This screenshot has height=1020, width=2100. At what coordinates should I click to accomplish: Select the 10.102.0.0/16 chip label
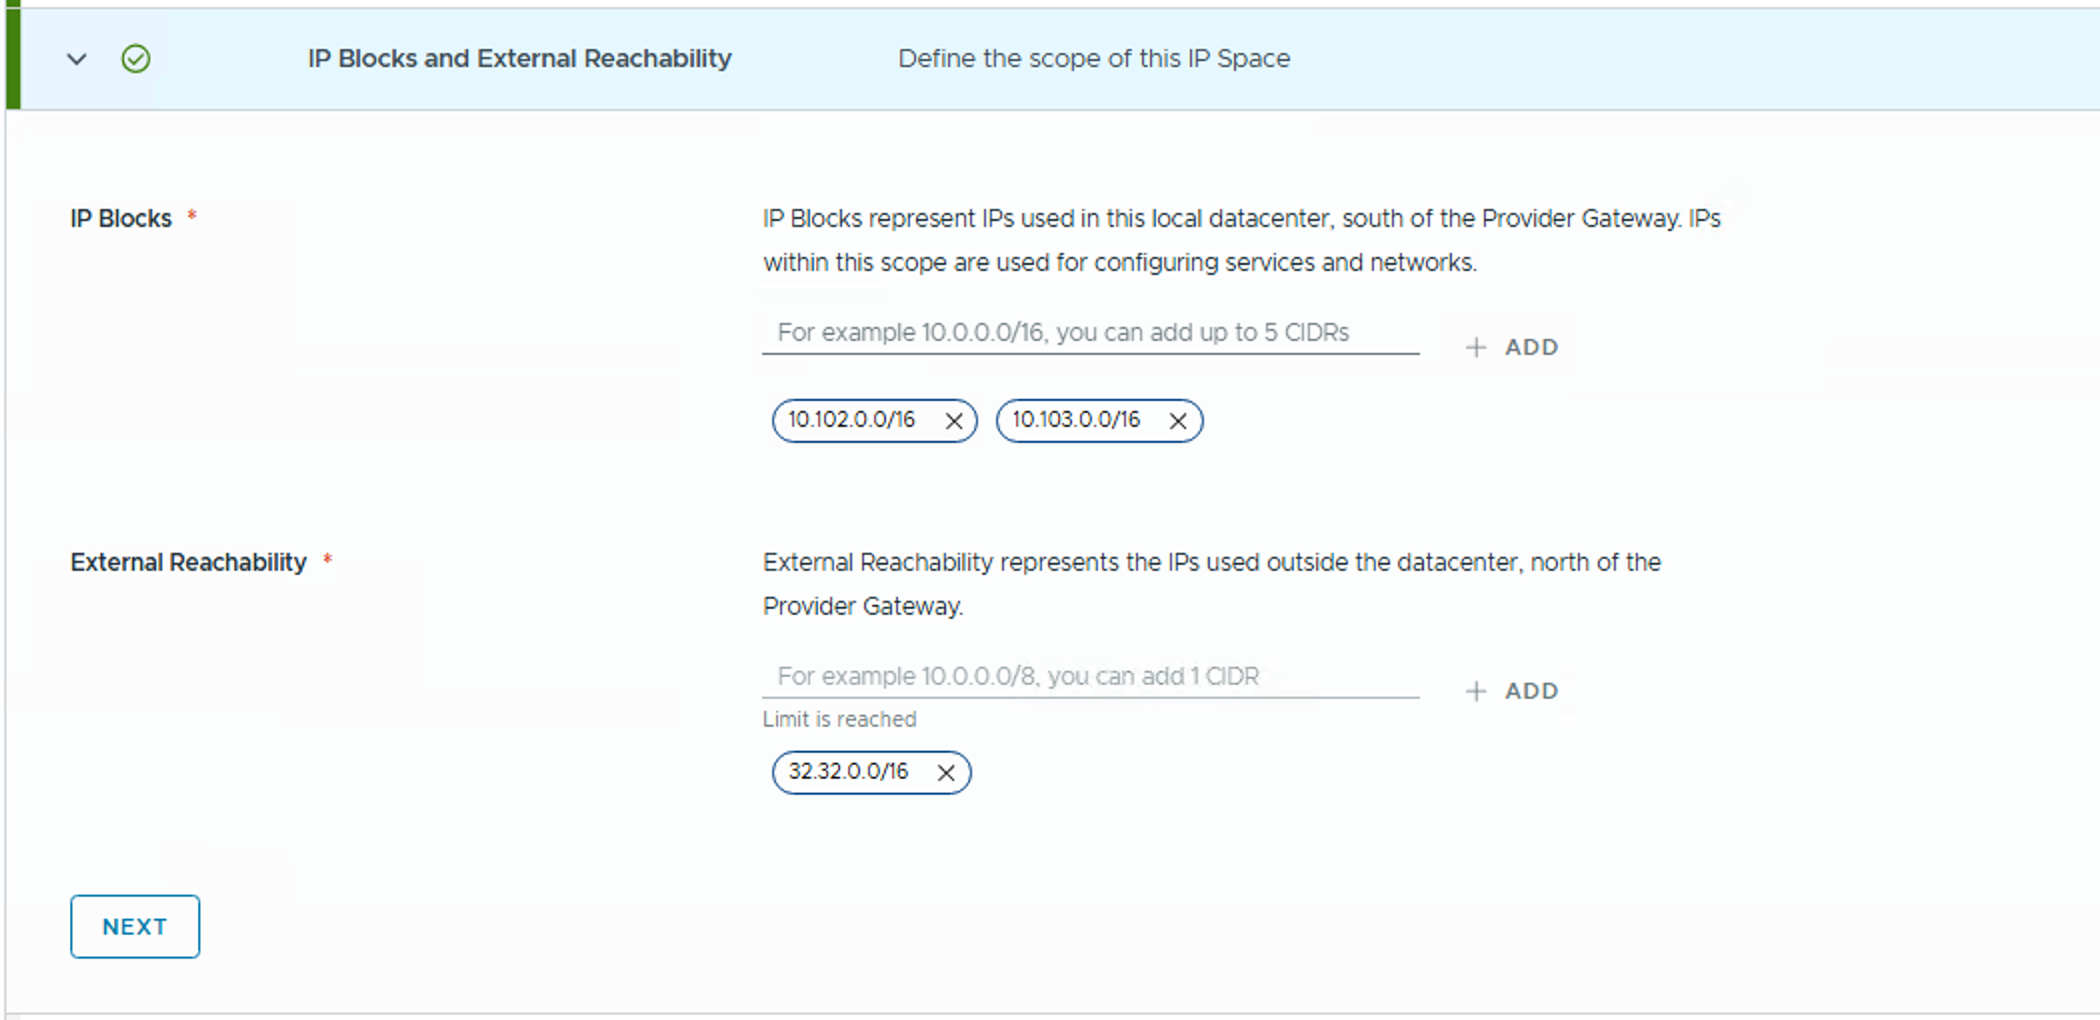(x=852, y=420)
